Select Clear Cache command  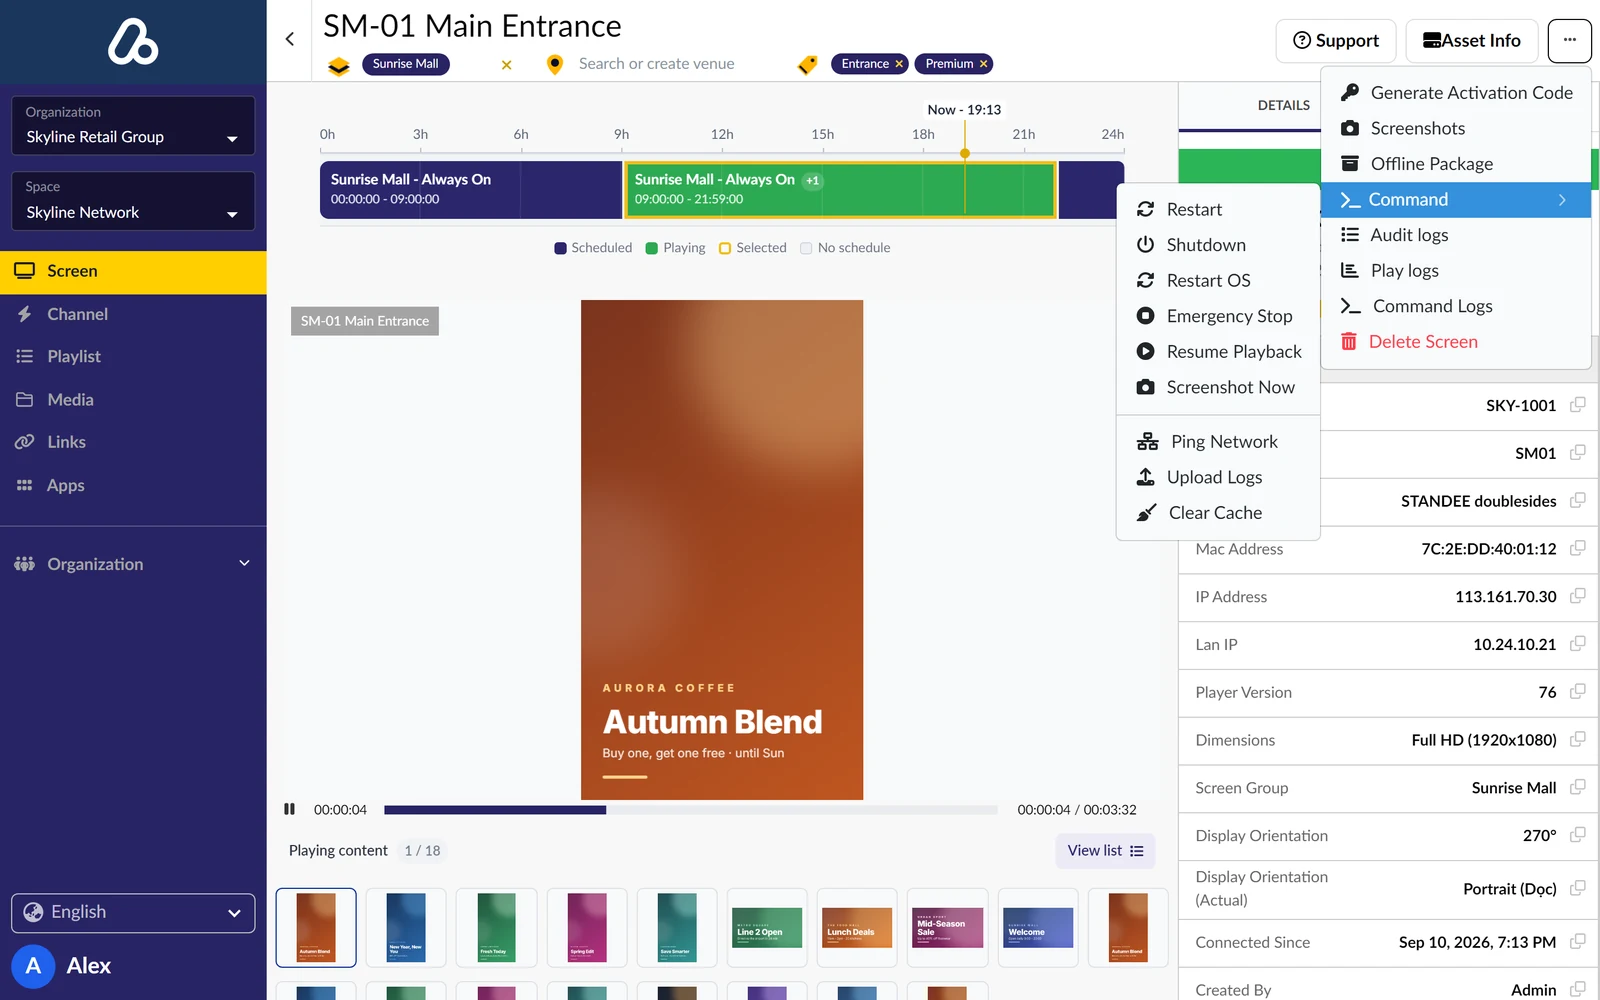click(x=1218, y=512)
